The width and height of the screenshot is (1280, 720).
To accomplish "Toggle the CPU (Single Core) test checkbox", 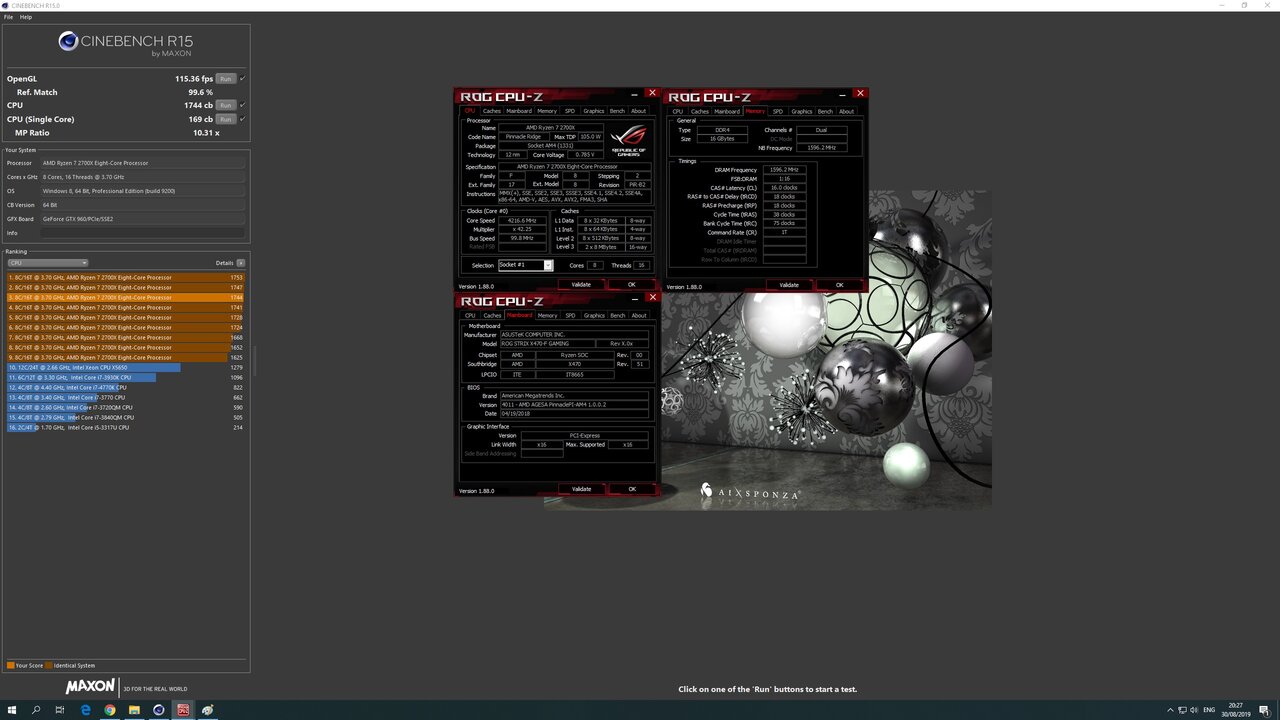I will [x=243, y=119].
